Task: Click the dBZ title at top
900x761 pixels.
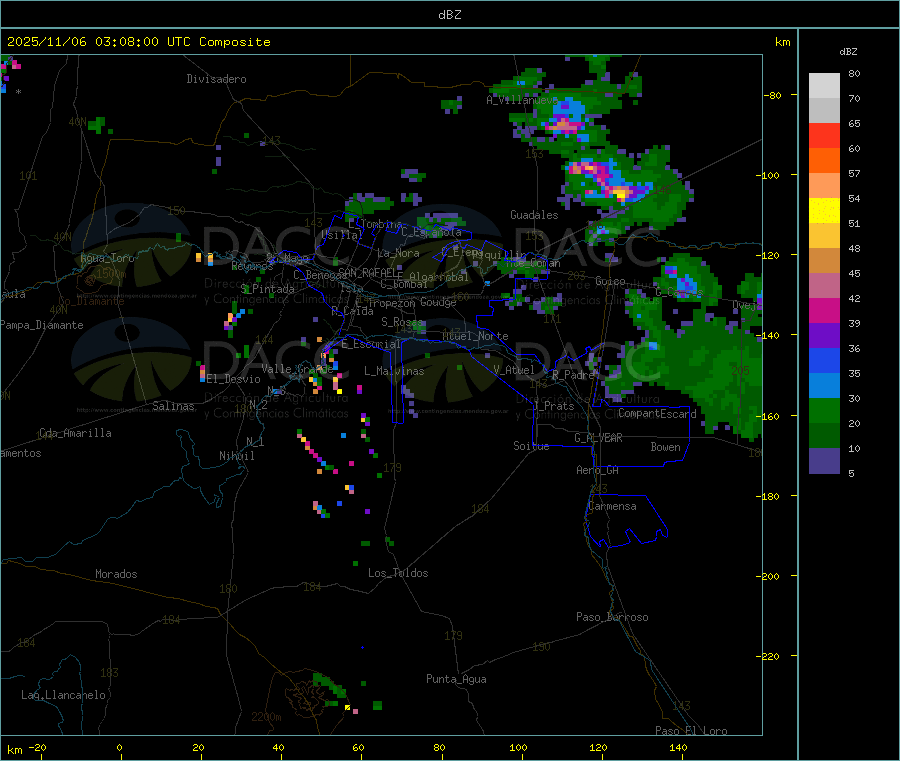Action: point(449,15)
